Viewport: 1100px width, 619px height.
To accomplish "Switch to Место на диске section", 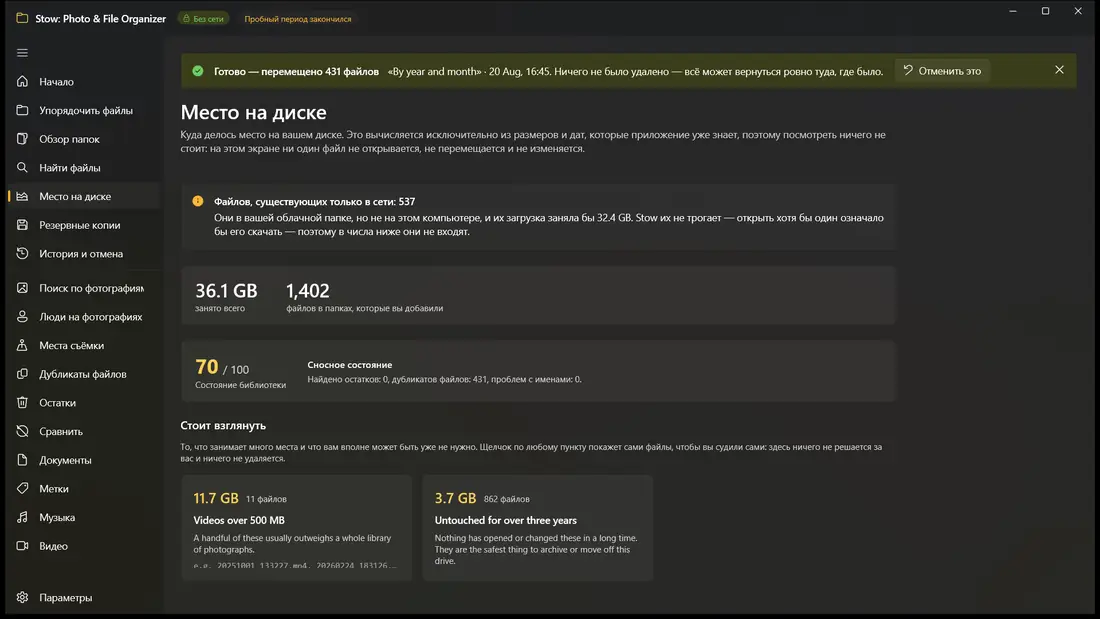I will pos(84,197).
